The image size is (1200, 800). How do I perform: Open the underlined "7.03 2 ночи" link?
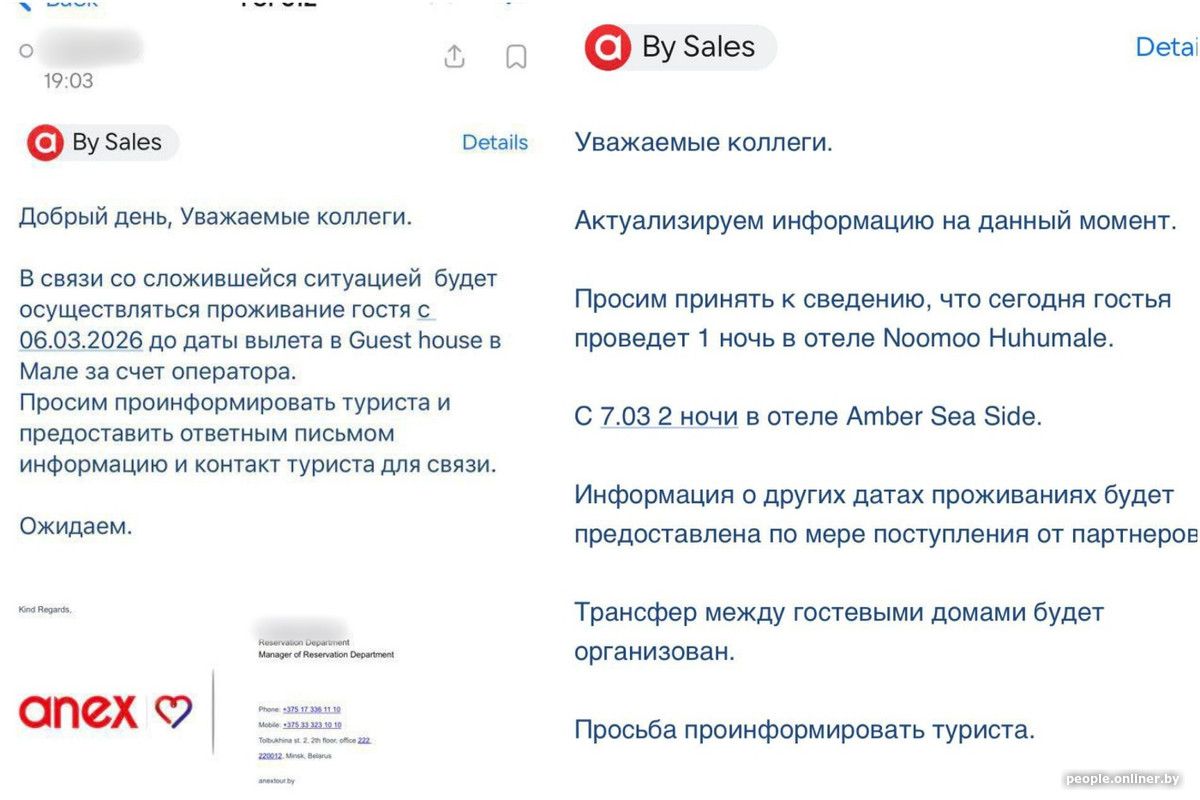[669, 417]
